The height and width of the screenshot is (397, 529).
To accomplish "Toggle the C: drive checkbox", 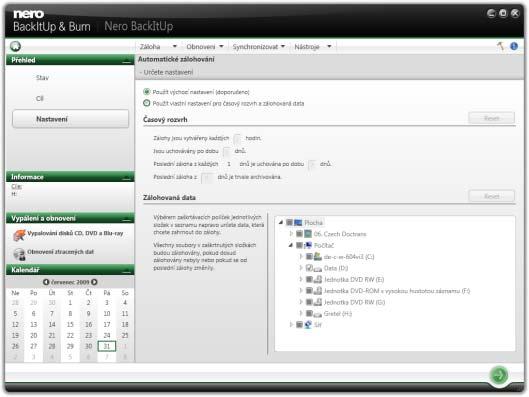I will tap(309, 257).
